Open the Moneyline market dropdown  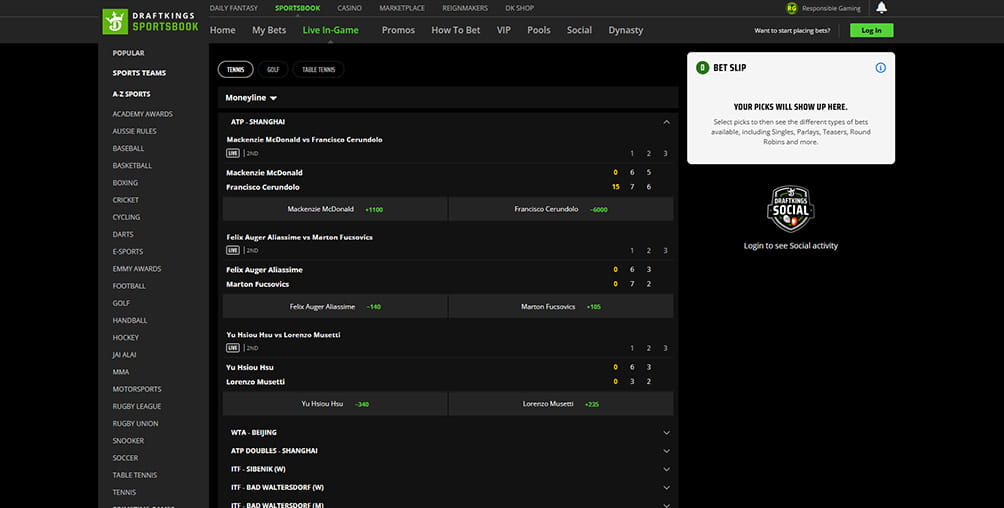click(251, 98)
